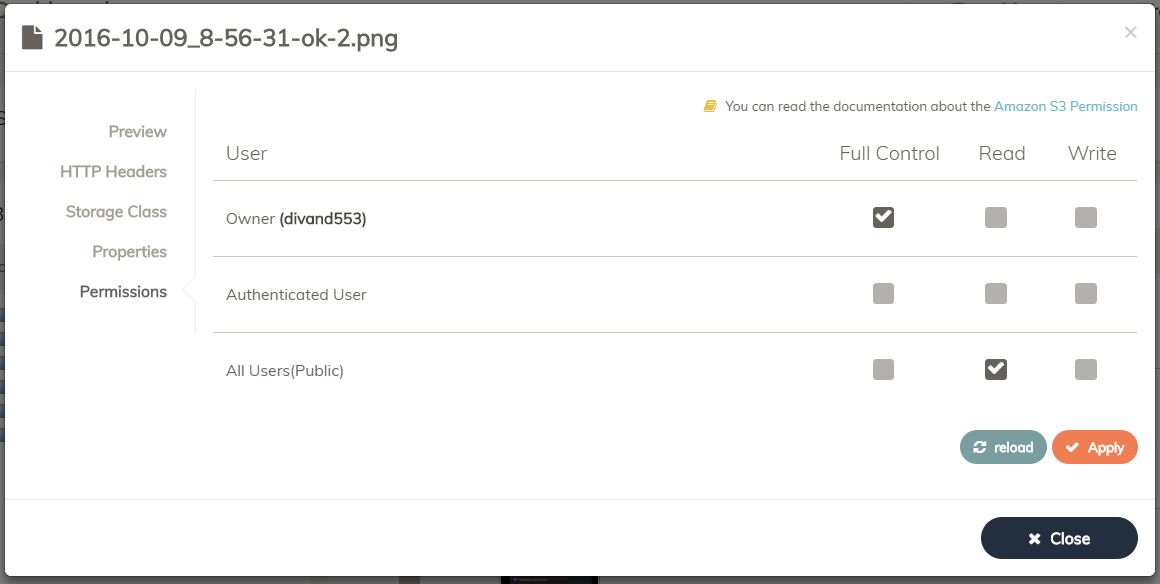
Task: Select the Permissions tab
Action: click(x=123, y=292)
